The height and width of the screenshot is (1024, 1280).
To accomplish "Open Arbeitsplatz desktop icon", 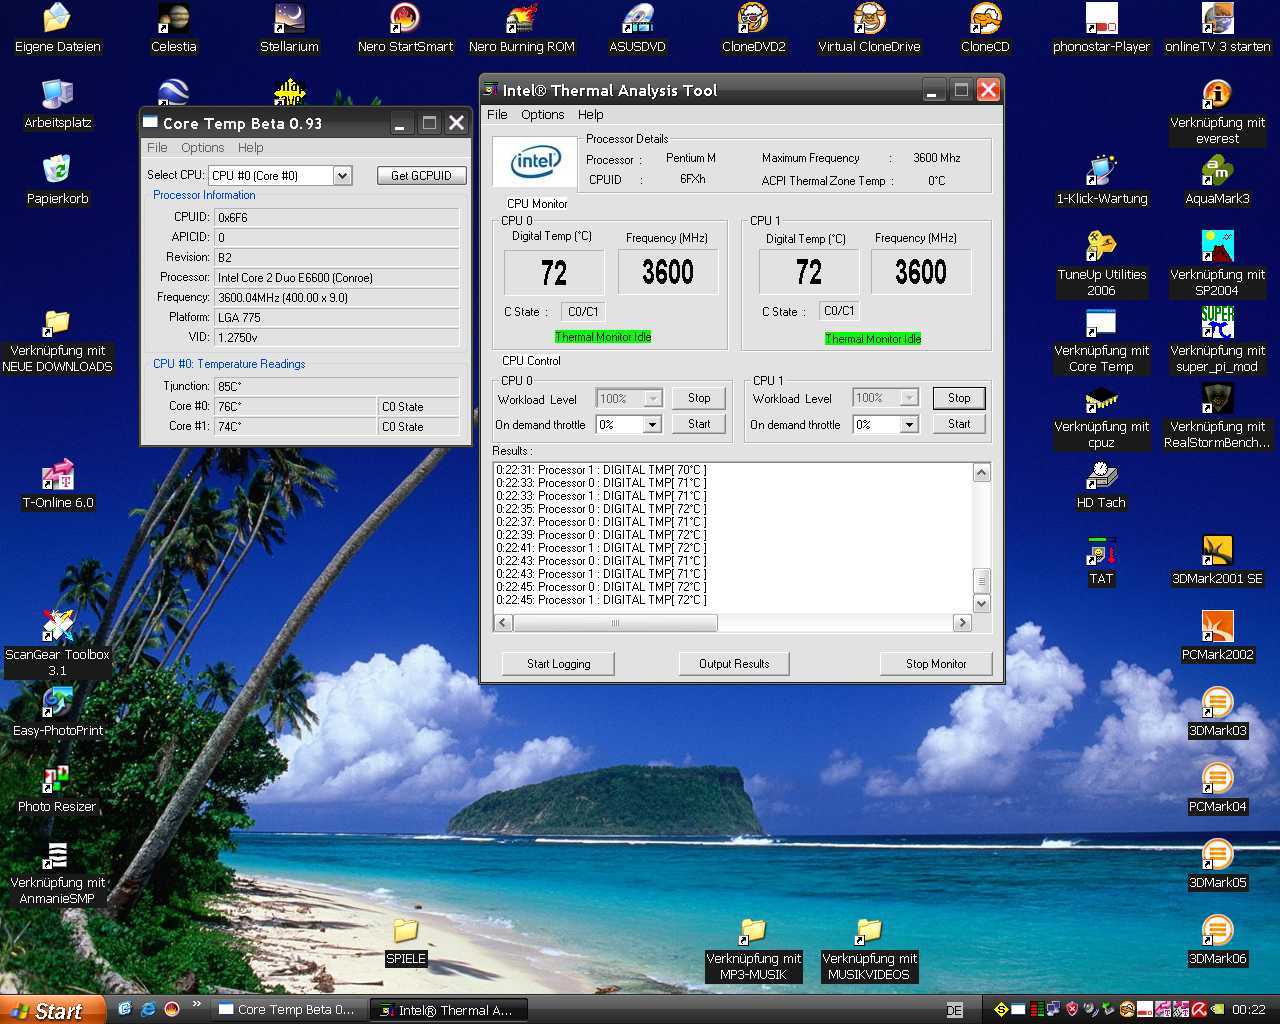I will click(57, 104).
